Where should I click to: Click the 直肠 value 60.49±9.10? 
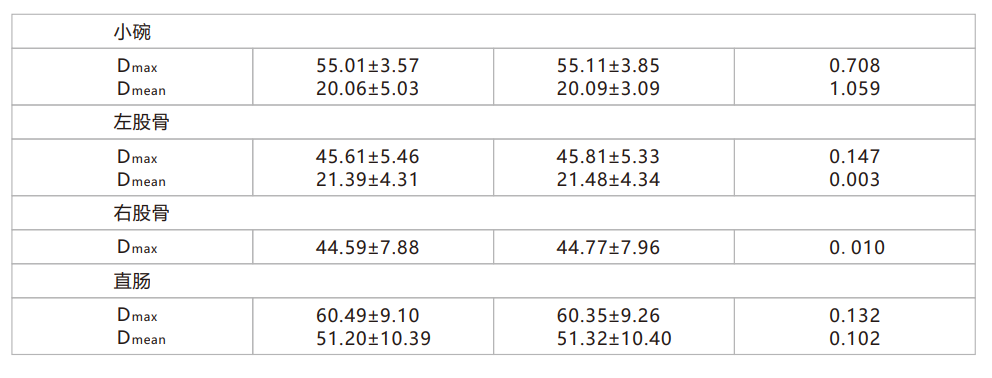[x=367, y=315]
